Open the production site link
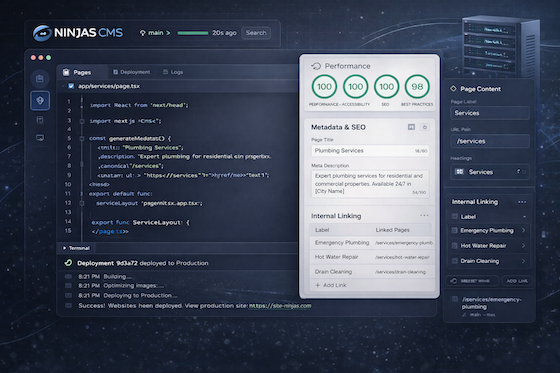 point(280,306)
